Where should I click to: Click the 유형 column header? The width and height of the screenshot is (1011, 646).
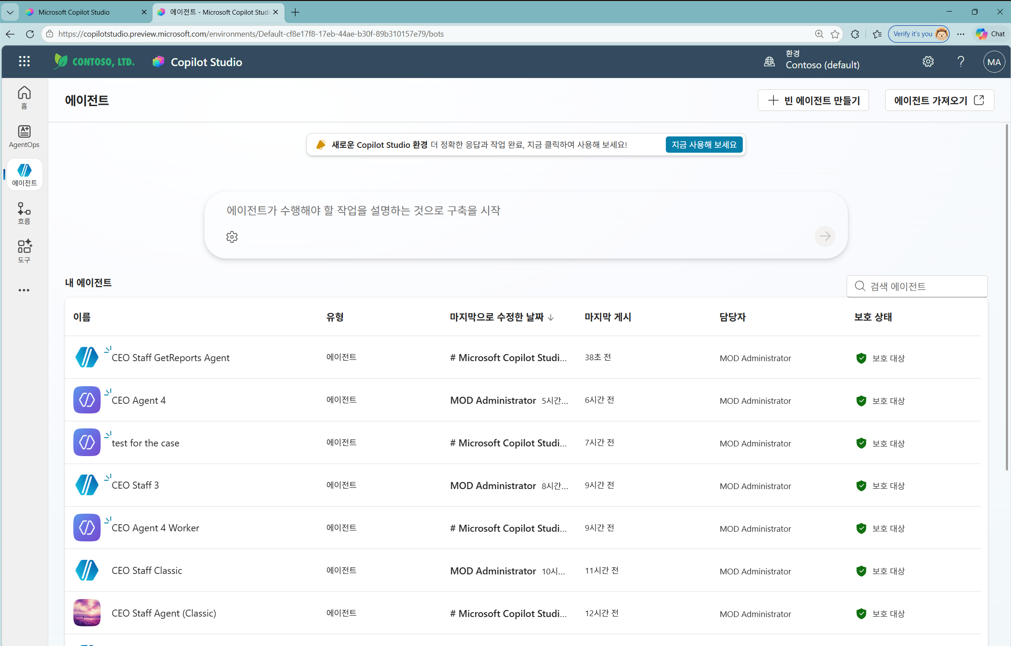coord(335,317)
